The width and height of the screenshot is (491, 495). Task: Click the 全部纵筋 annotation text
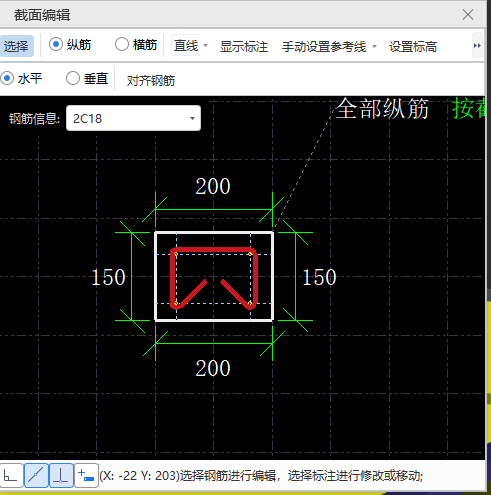tap(382, 109)
